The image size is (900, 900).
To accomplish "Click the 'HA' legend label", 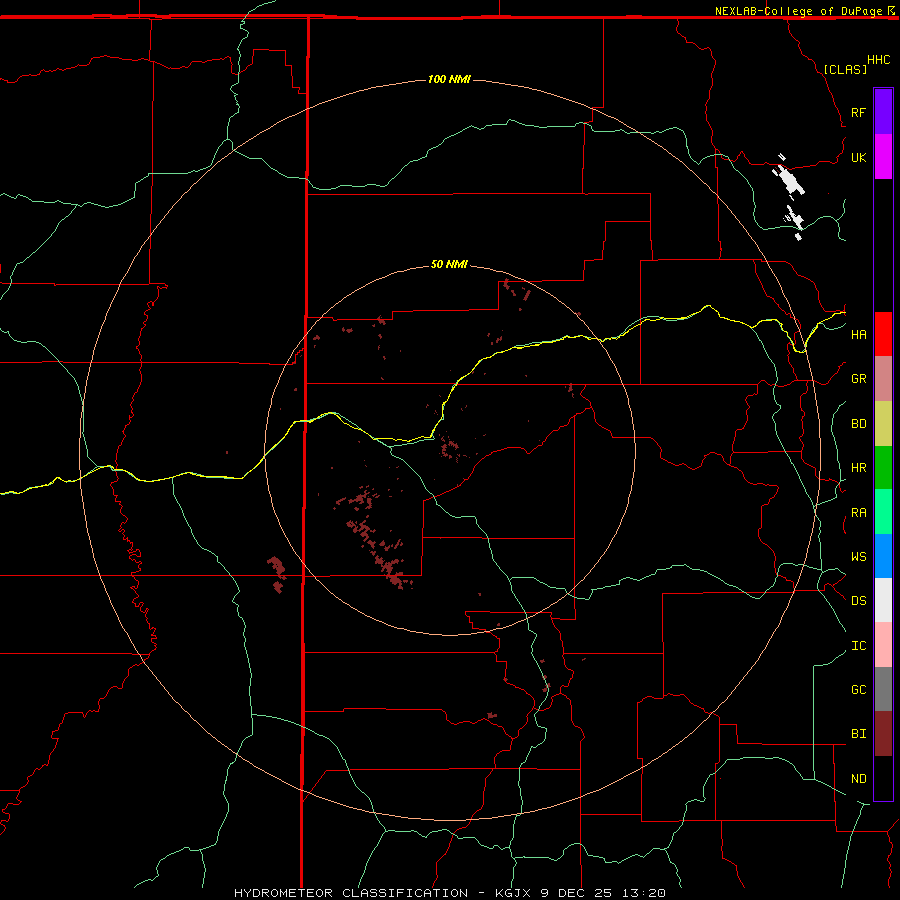I will (858, 334).
